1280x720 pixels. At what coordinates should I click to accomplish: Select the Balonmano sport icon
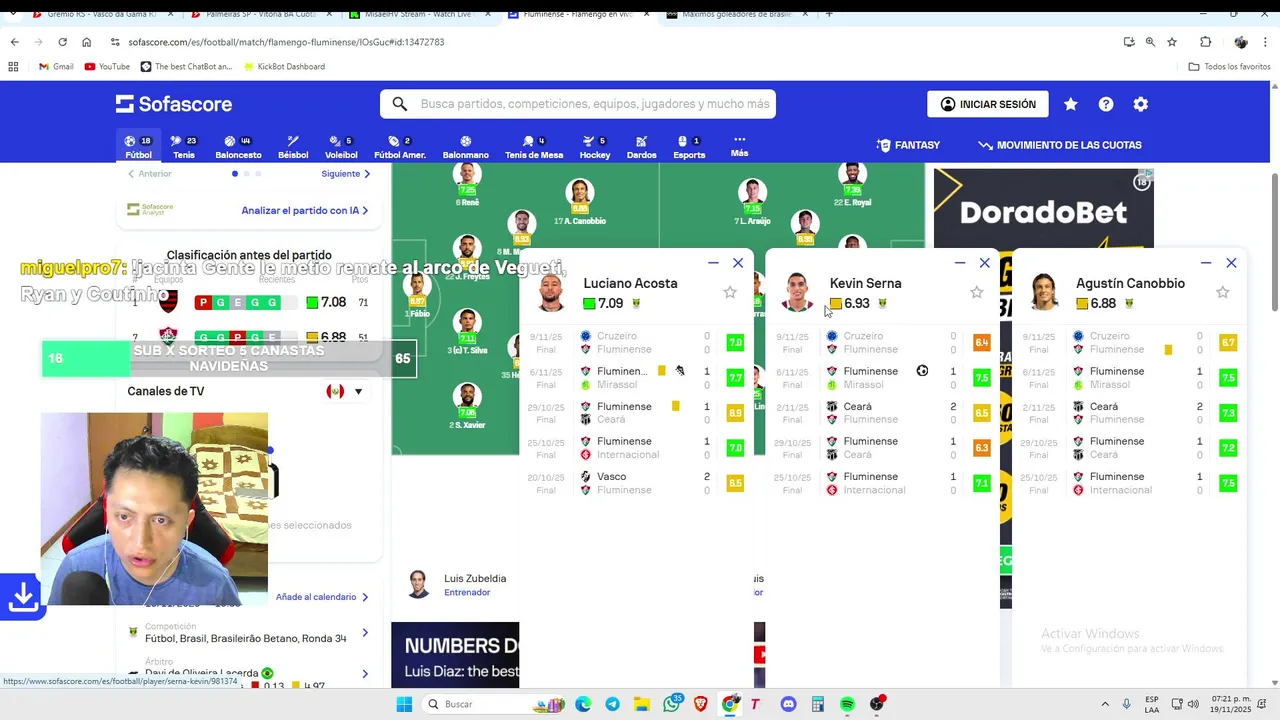pos(465,147)
